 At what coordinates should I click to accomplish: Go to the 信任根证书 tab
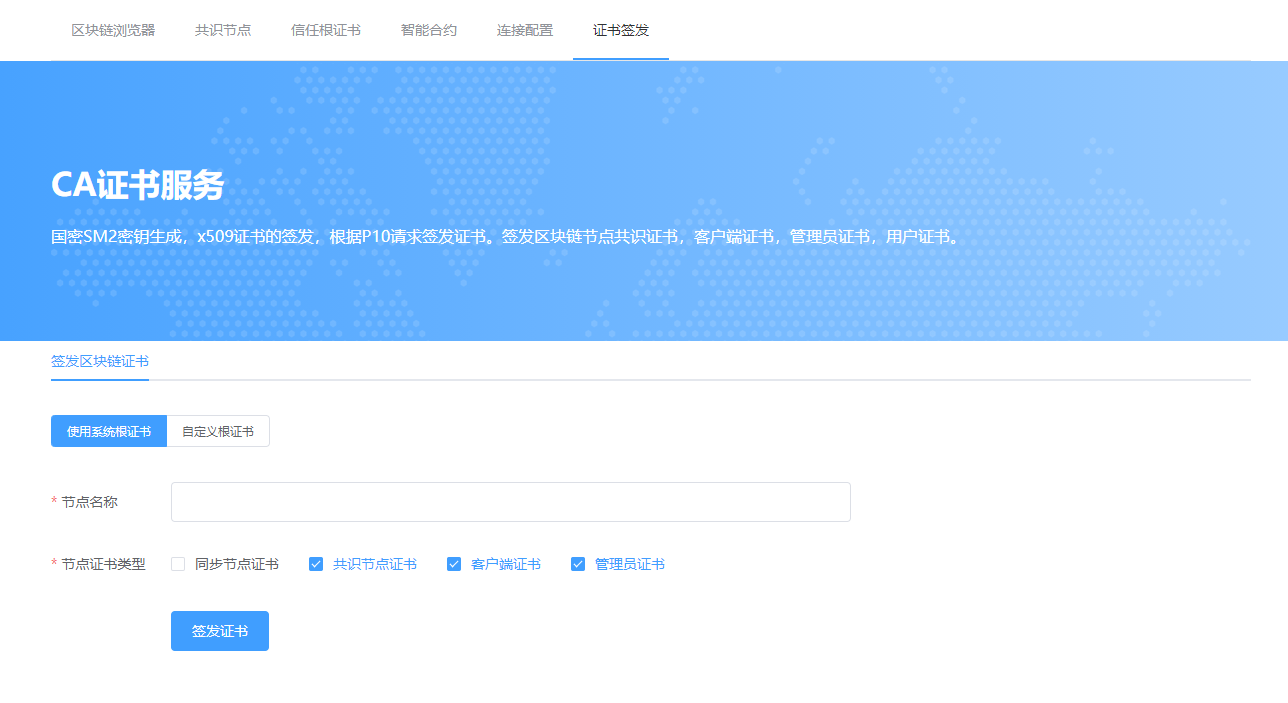(326, 30)
